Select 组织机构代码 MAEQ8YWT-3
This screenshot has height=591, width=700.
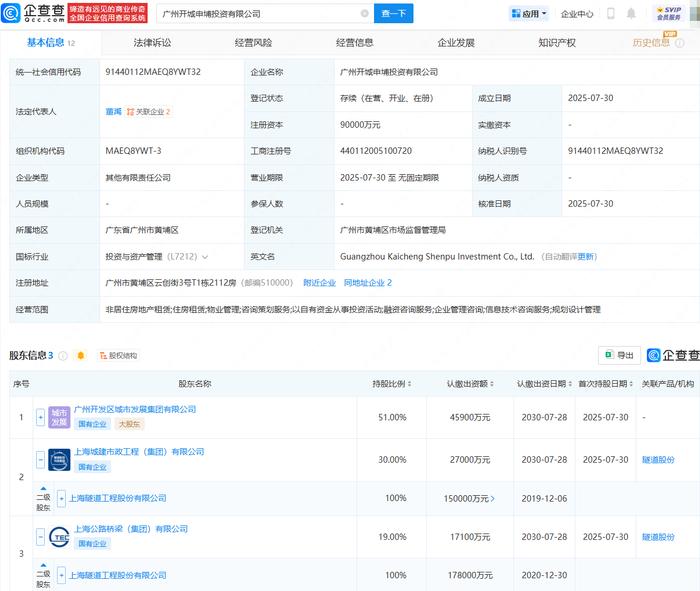133,151
